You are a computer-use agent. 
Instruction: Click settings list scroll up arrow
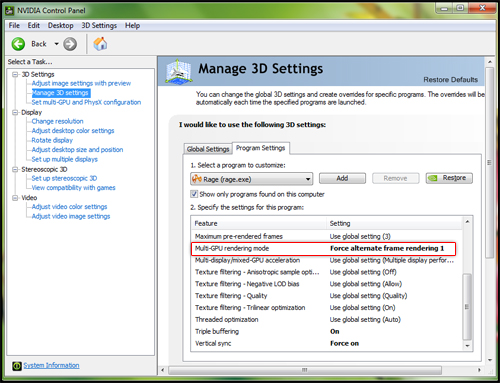[467, 222]
